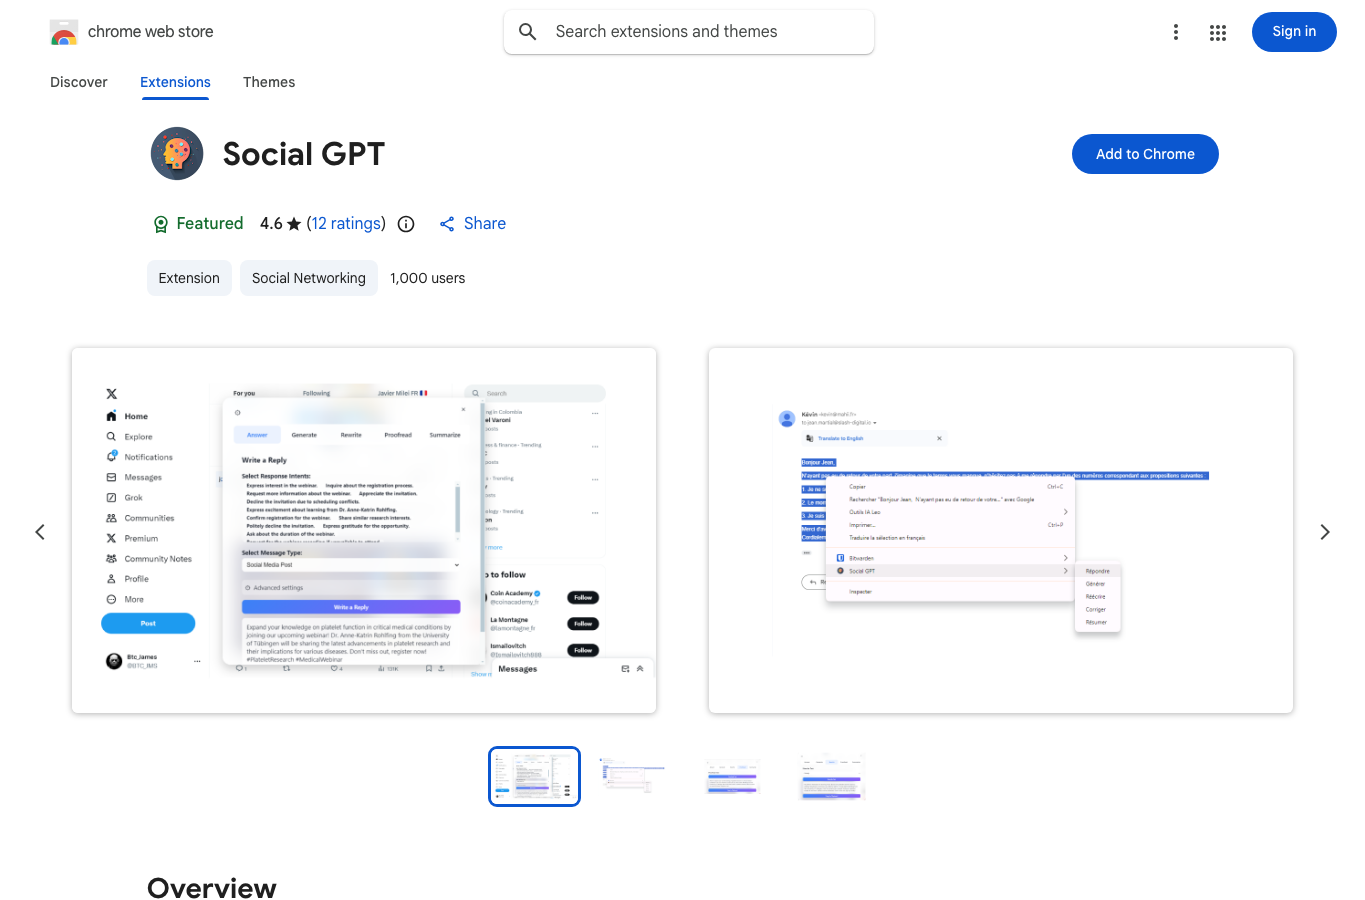The width and height of the screenshot is (1365, 900).
Task: Click the 1,000 users text
Action: [428, 278]
